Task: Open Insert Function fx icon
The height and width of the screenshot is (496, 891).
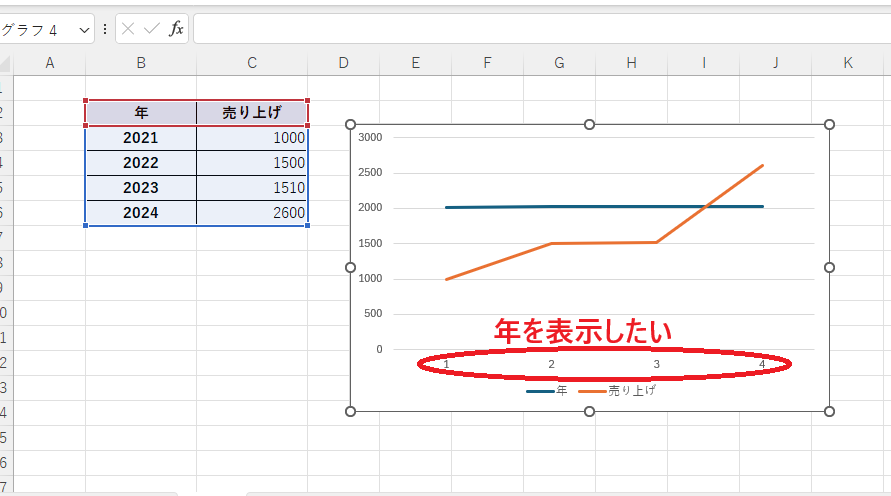Action: (x=176, y=29)
